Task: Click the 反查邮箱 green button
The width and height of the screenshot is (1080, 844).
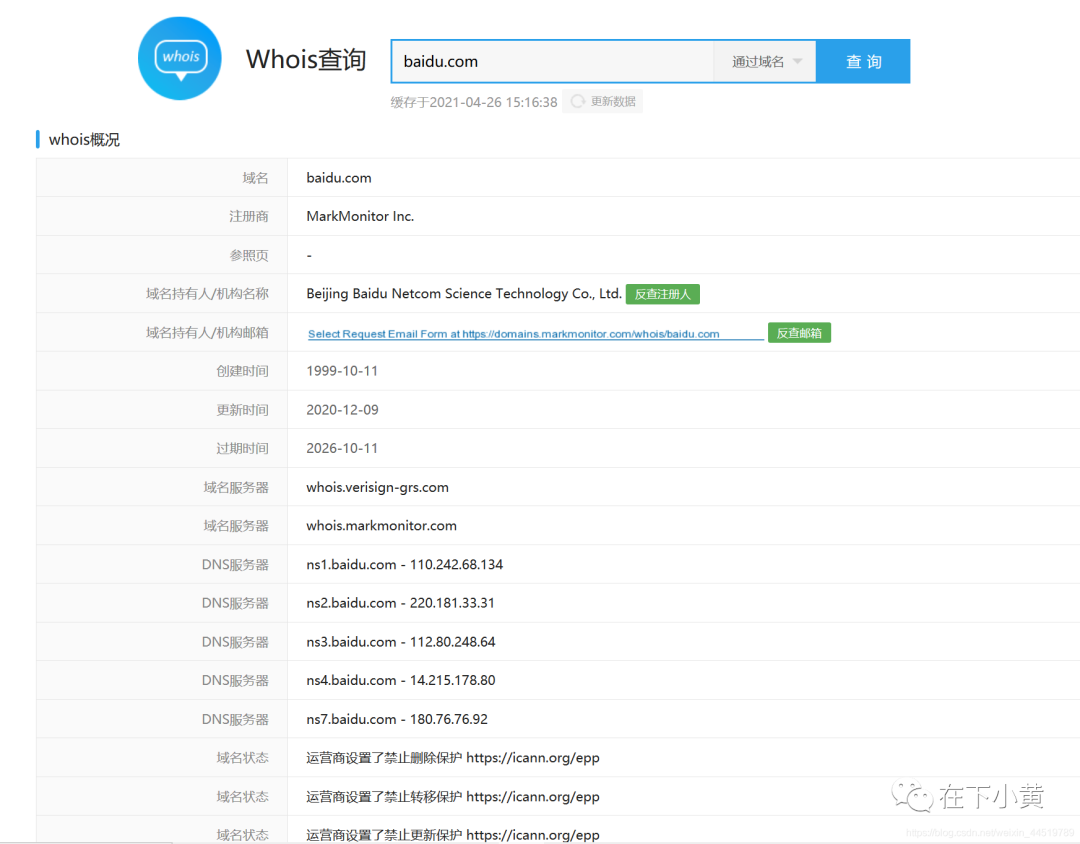Action: [799, 333]
